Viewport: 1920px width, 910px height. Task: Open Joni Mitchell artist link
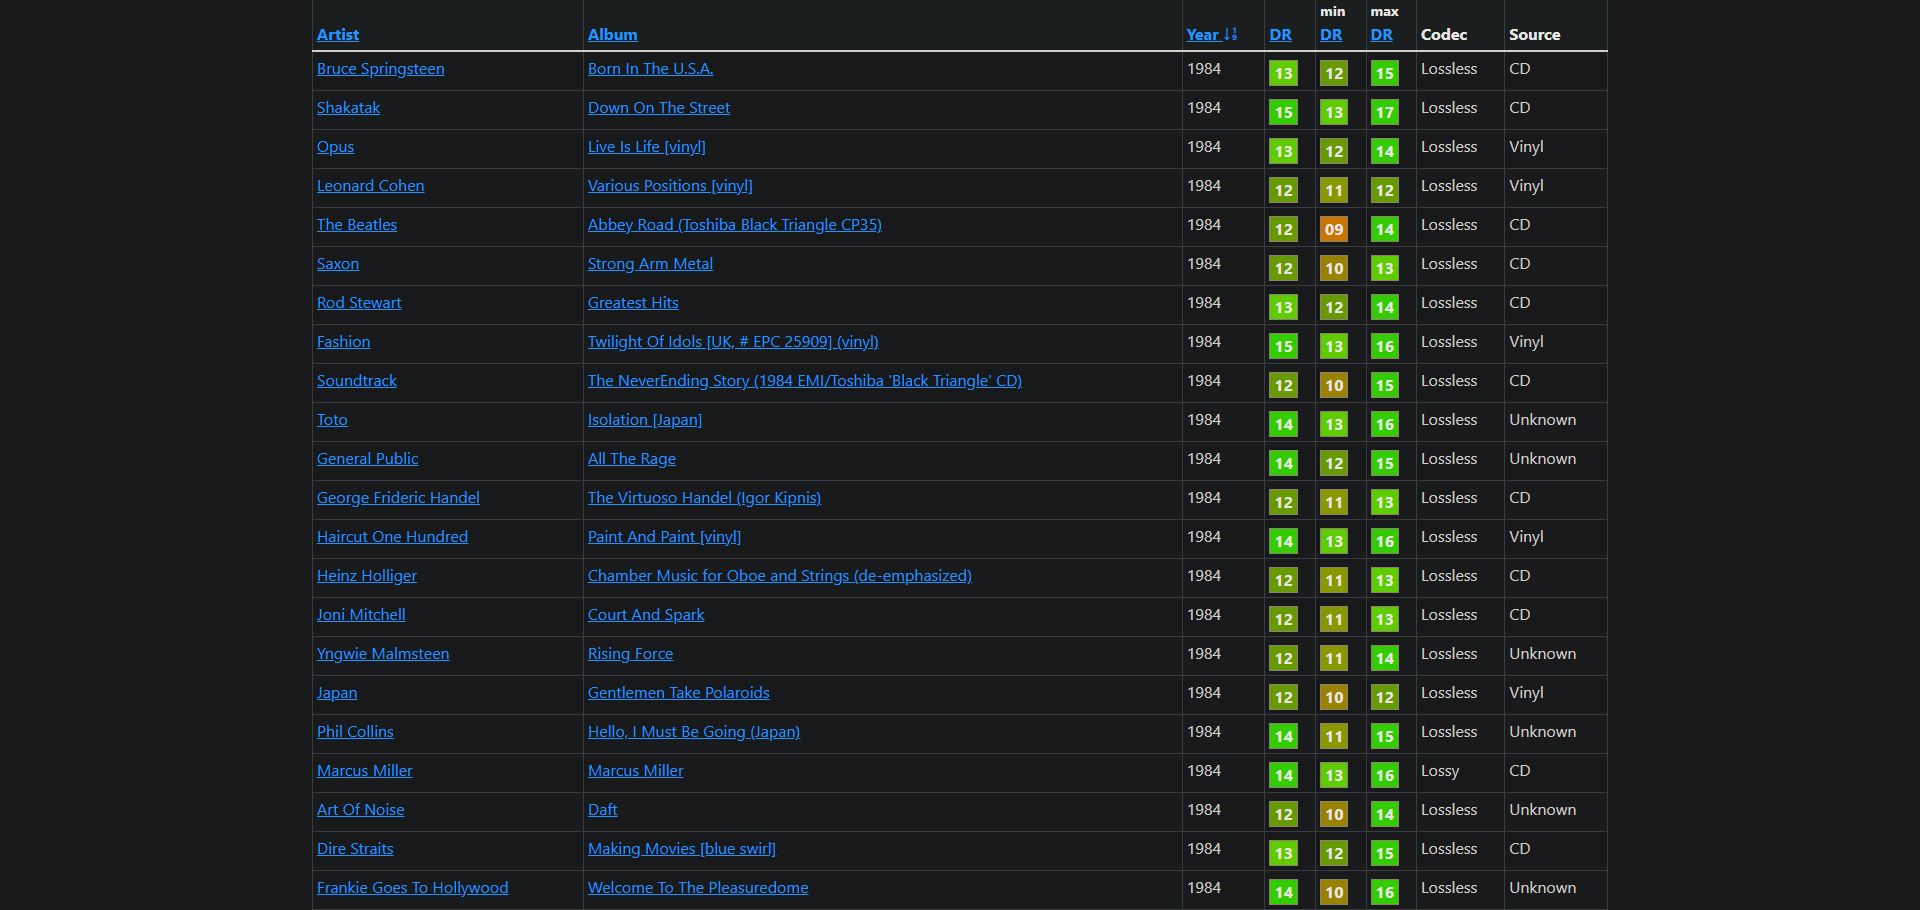click(x=361, y=615)
